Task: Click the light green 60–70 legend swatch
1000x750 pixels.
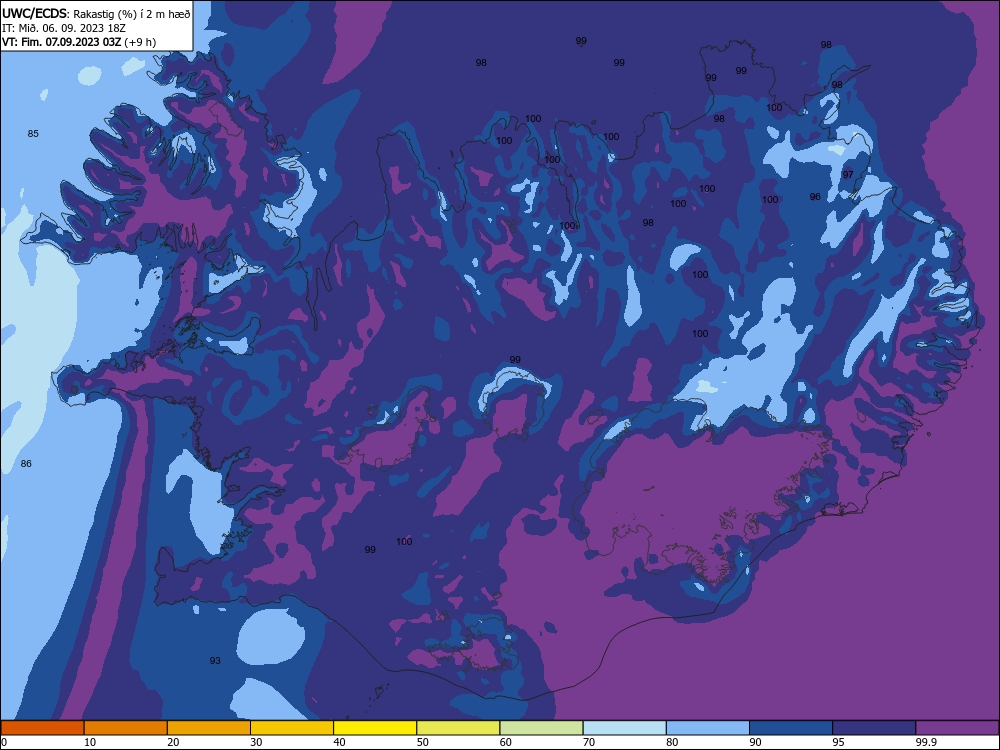Action: click(x=541, y=728)
